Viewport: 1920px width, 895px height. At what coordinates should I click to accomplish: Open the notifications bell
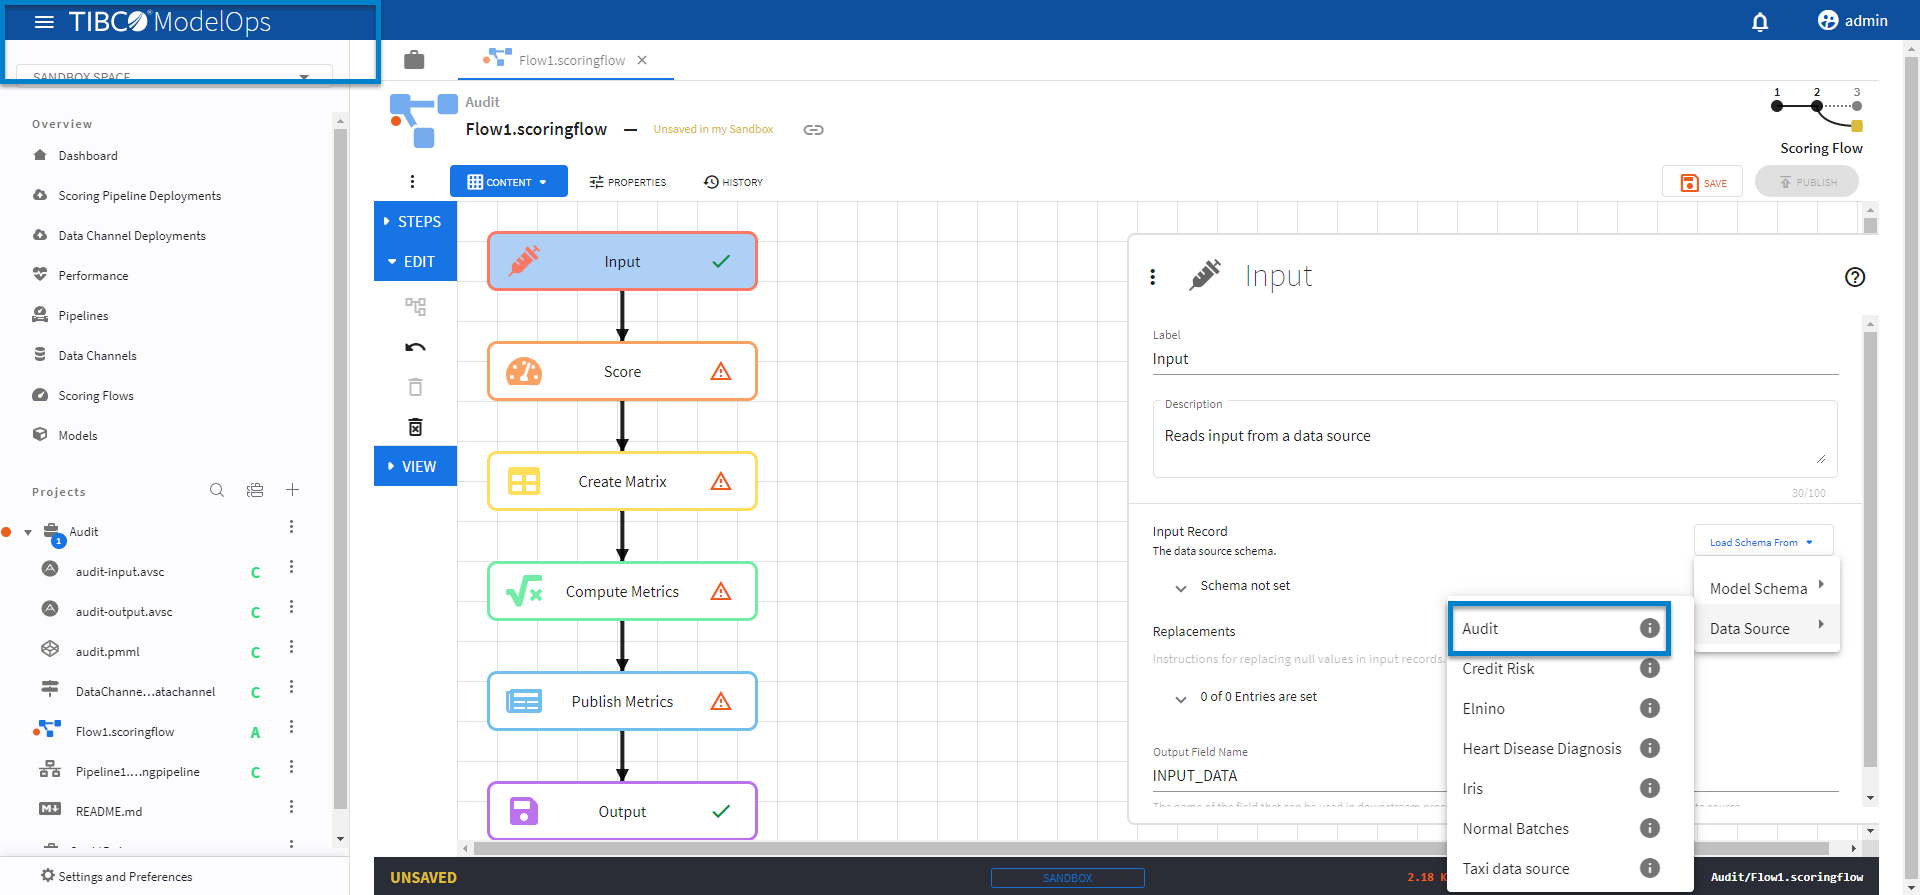click(x=1760, y=21)
